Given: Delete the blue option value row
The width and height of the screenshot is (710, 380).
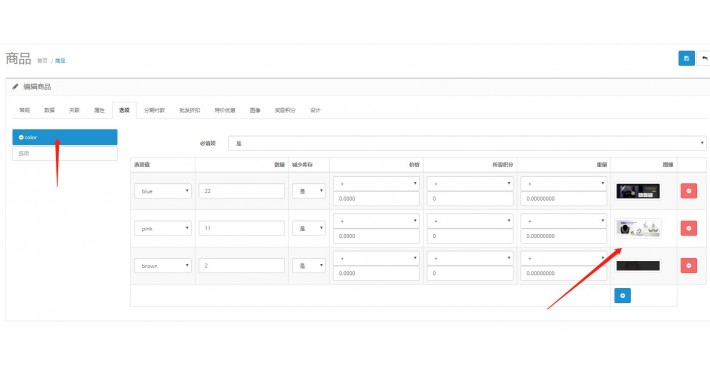Looking at the screenshot, I should click(689, 191).
